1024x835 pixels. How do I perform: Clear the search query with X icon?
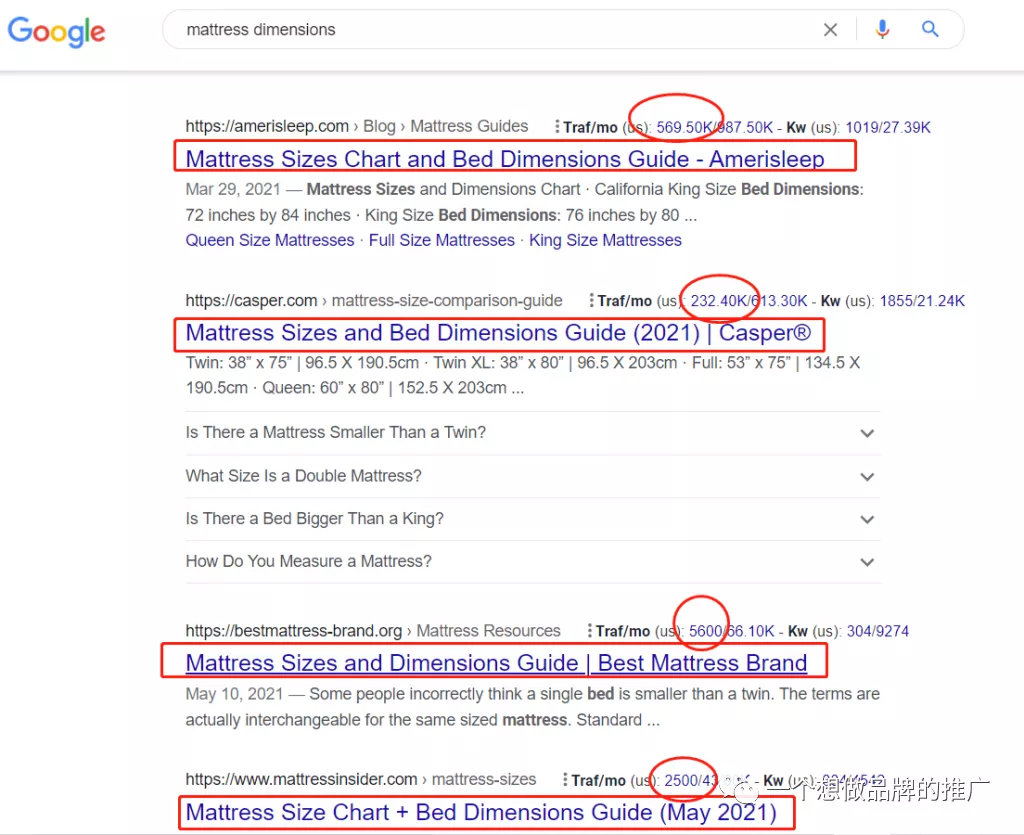click(x=830, y=29)
